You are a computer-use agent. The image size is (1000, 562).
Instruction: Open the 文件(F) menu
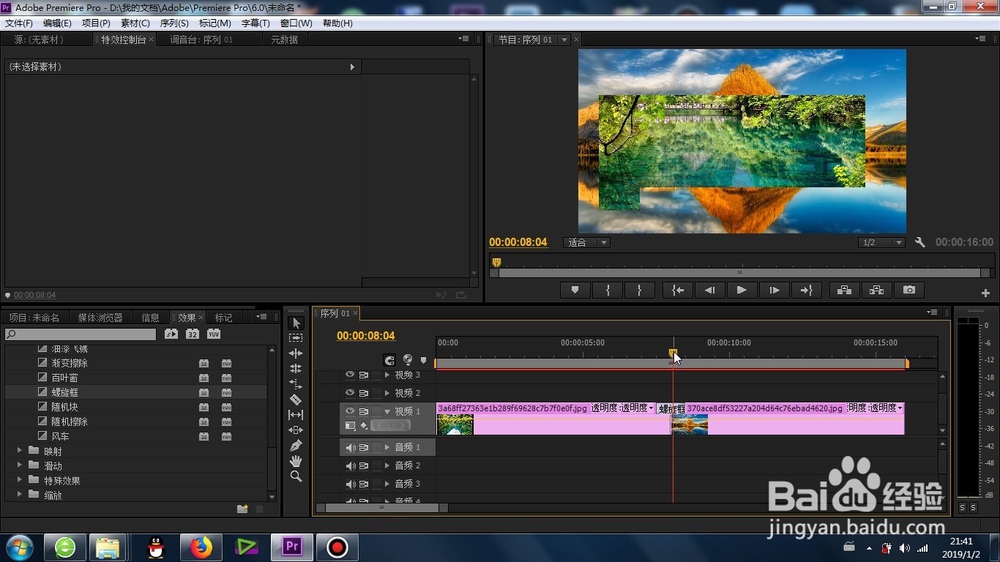(x=19, y=23)
